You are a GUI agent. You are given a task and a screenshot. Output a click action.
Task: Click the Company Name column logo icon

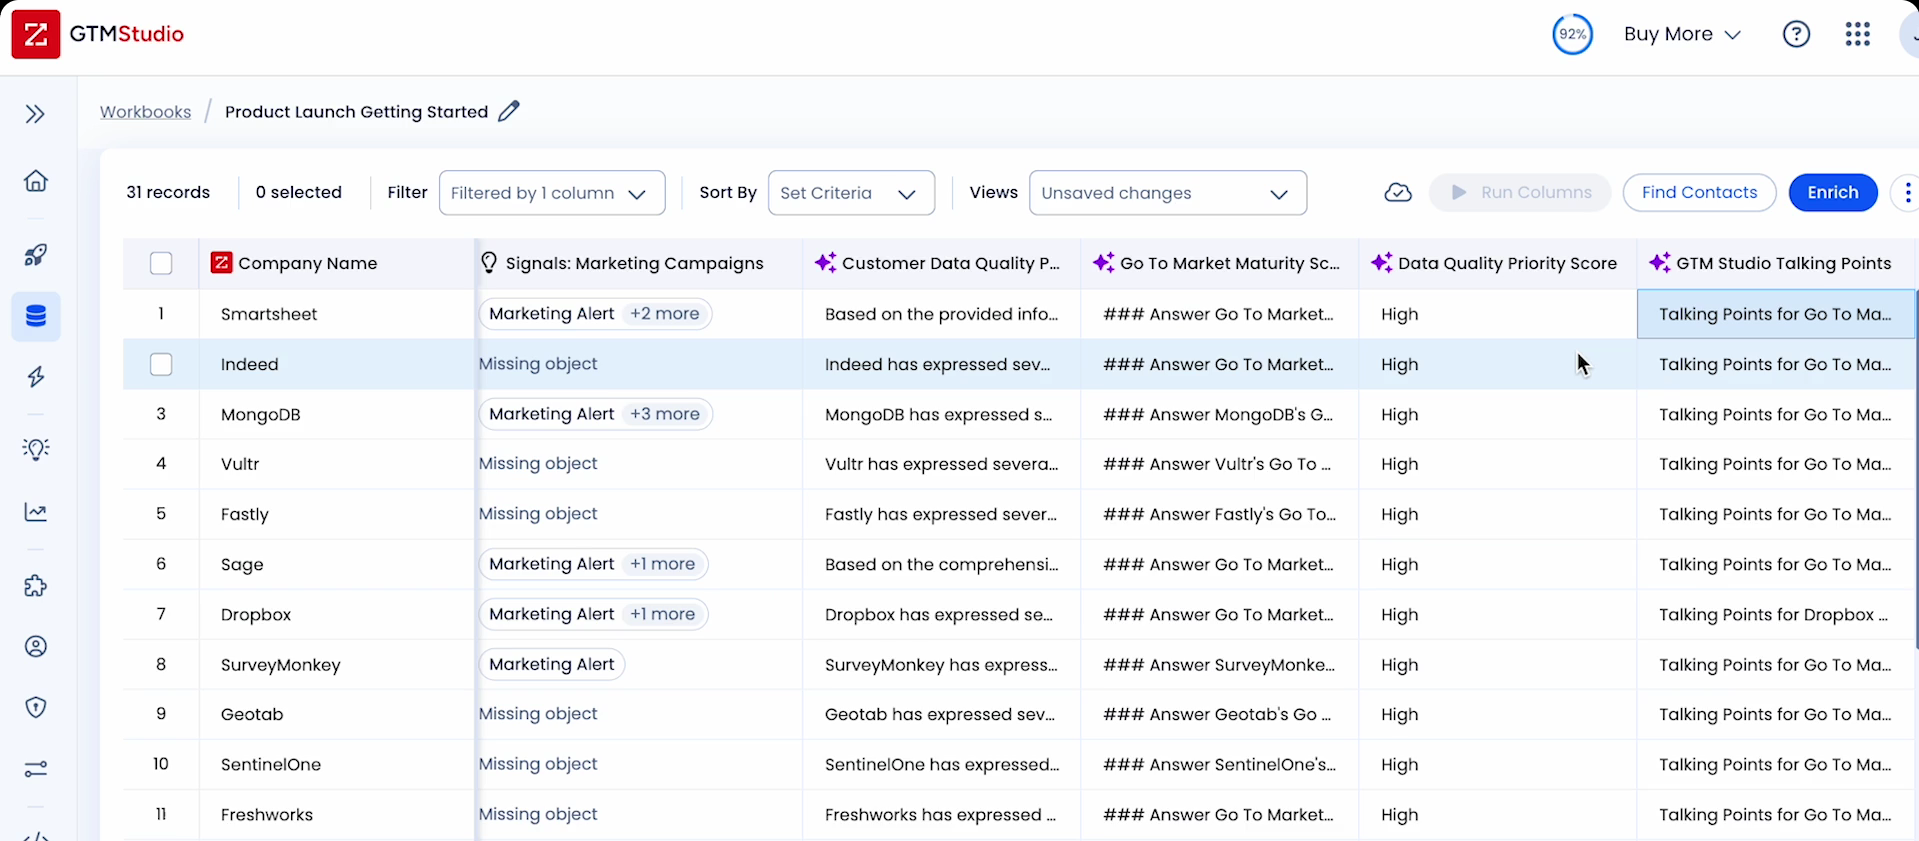[221, 263]
